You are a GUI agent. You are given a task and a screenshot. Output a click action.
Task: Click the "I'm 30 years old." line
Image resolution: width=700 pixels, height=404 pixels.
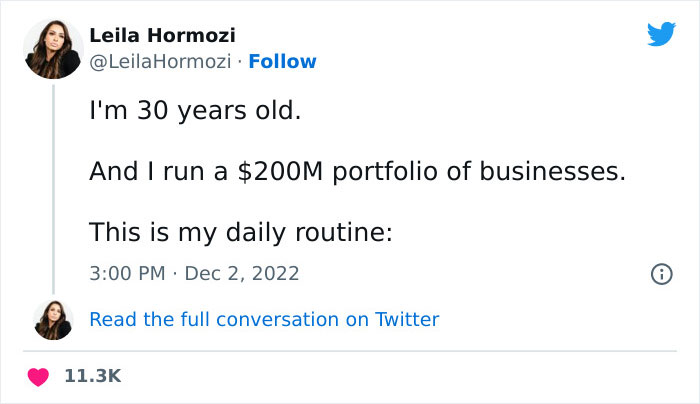click(194, 110)
